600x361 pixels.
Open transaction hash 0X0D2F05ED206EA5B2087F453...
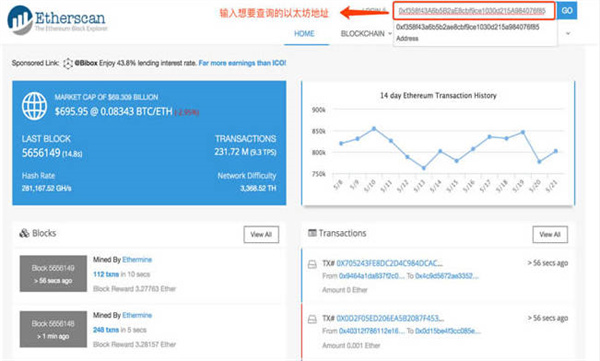tap(390, 319)
